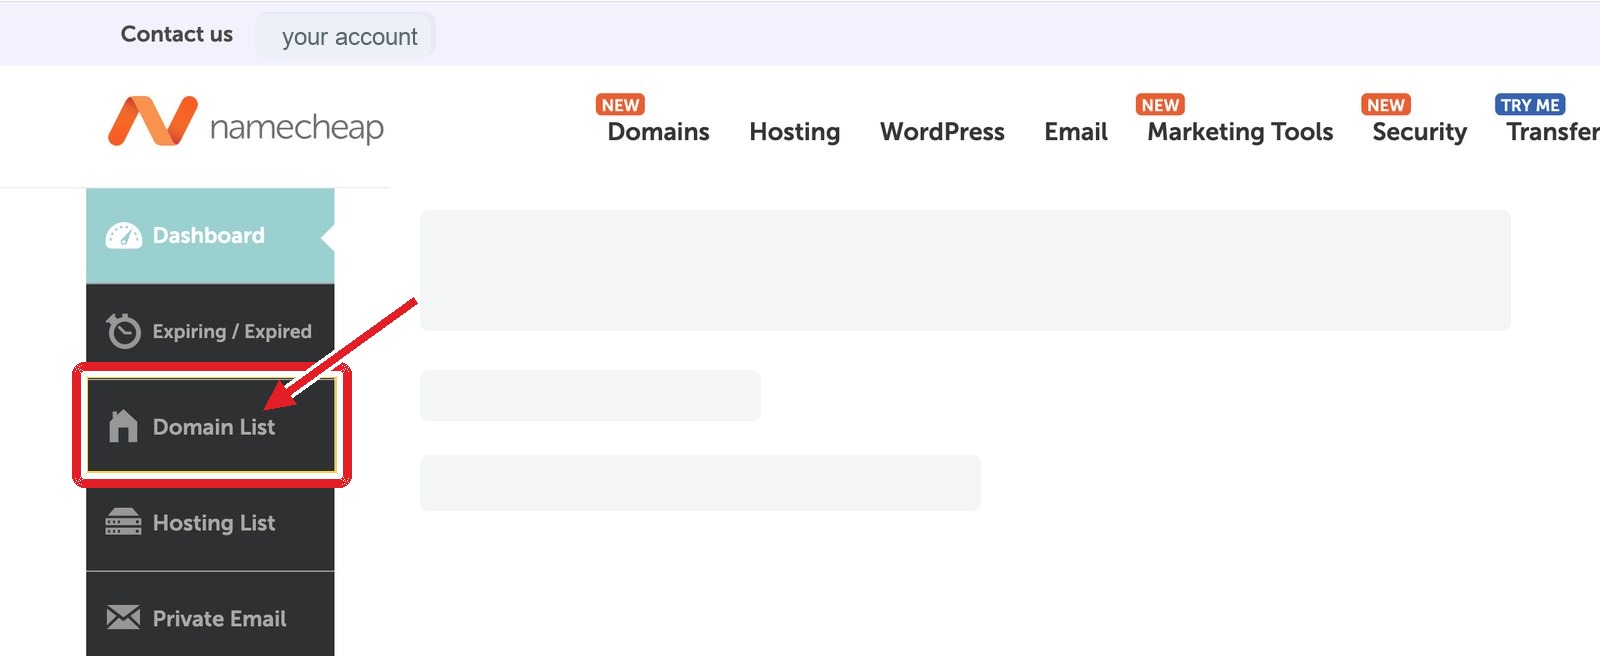Open the Hosting menu
The height and width of the screenshot is (656, 1600).
(795, 132)
